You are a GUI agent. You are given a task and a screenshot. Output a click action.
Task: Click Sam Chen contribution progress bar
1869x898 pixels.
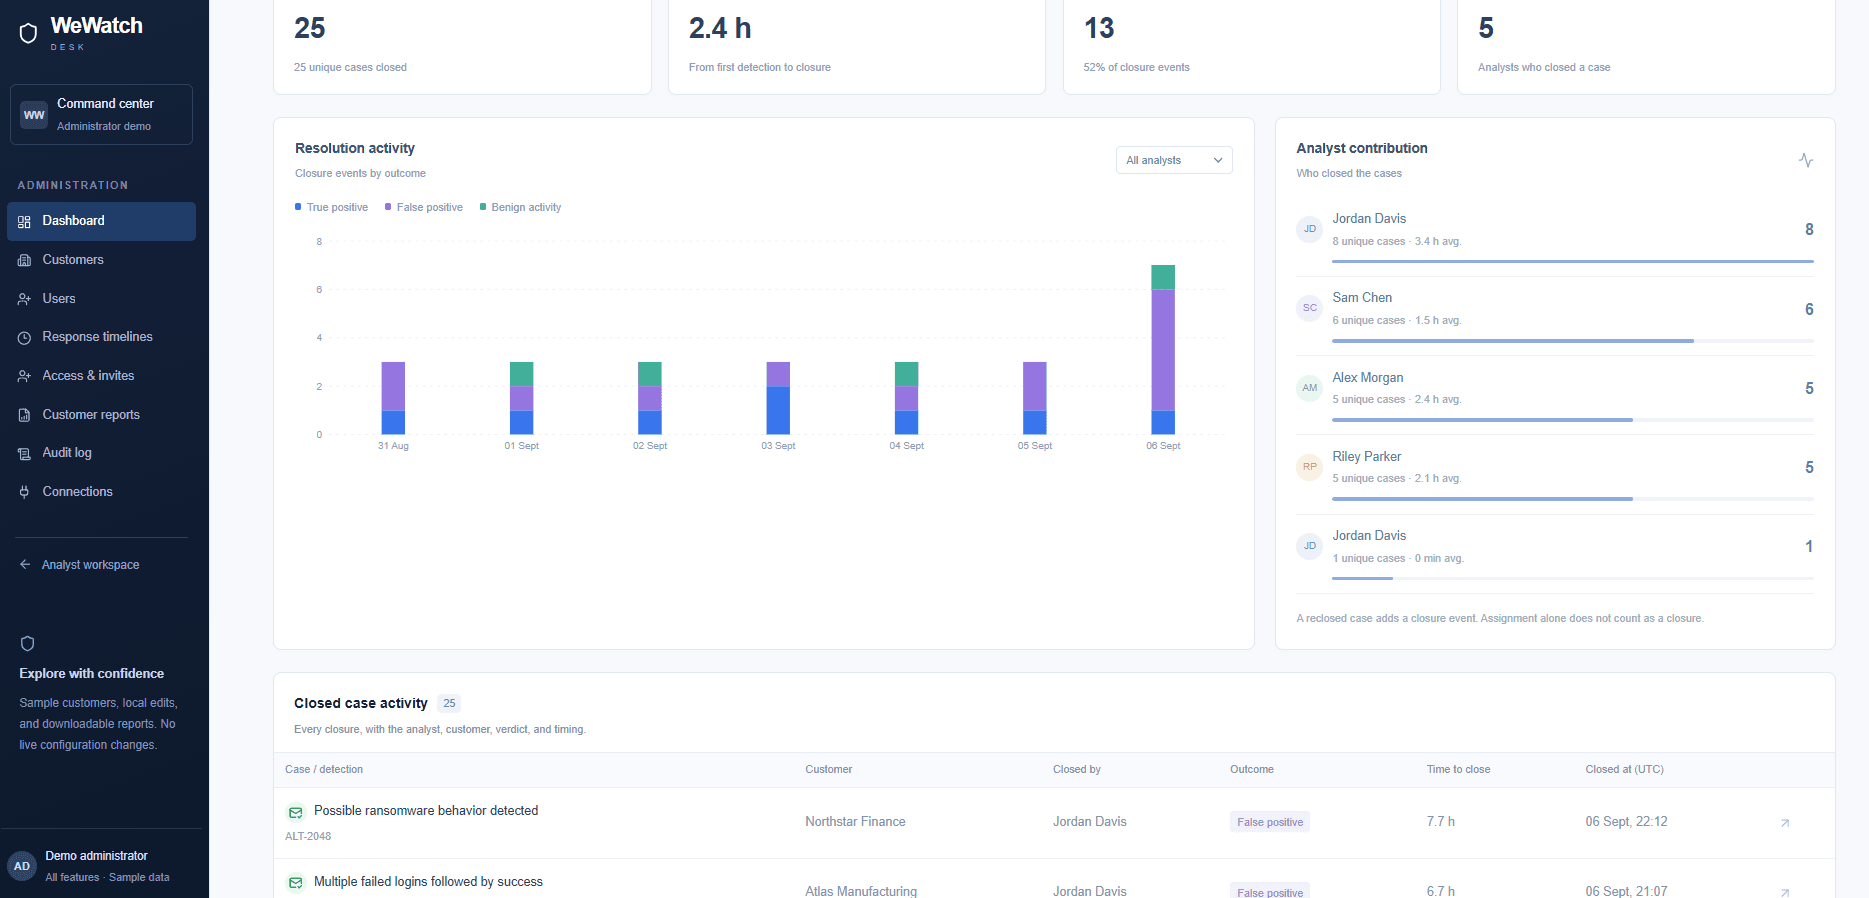click(x=1573, y=341)
